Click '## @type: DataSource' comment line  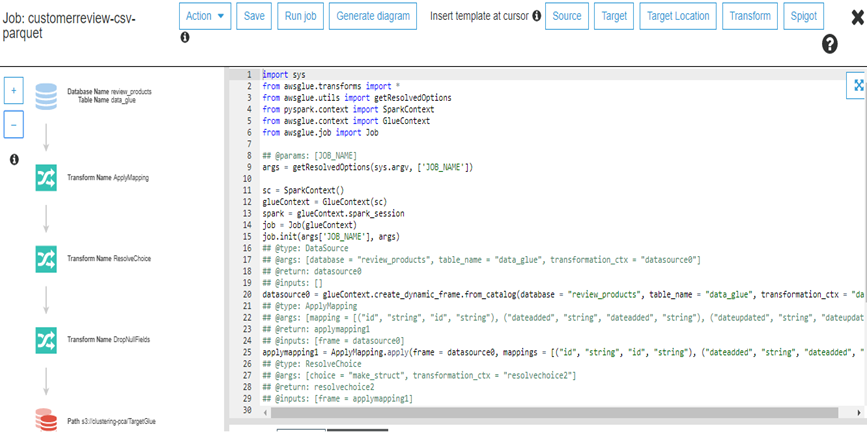(x=305, y=248)
